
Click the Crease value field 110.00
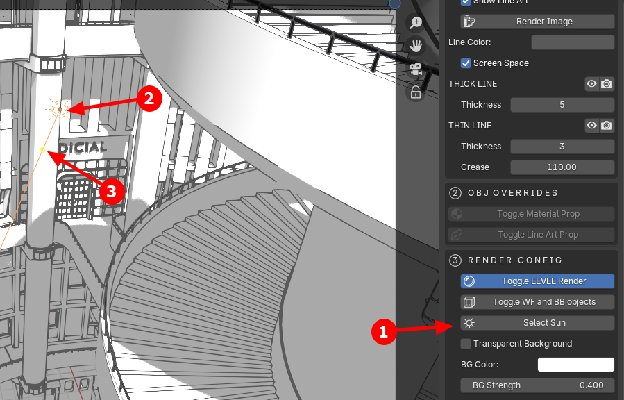point(562,167)
